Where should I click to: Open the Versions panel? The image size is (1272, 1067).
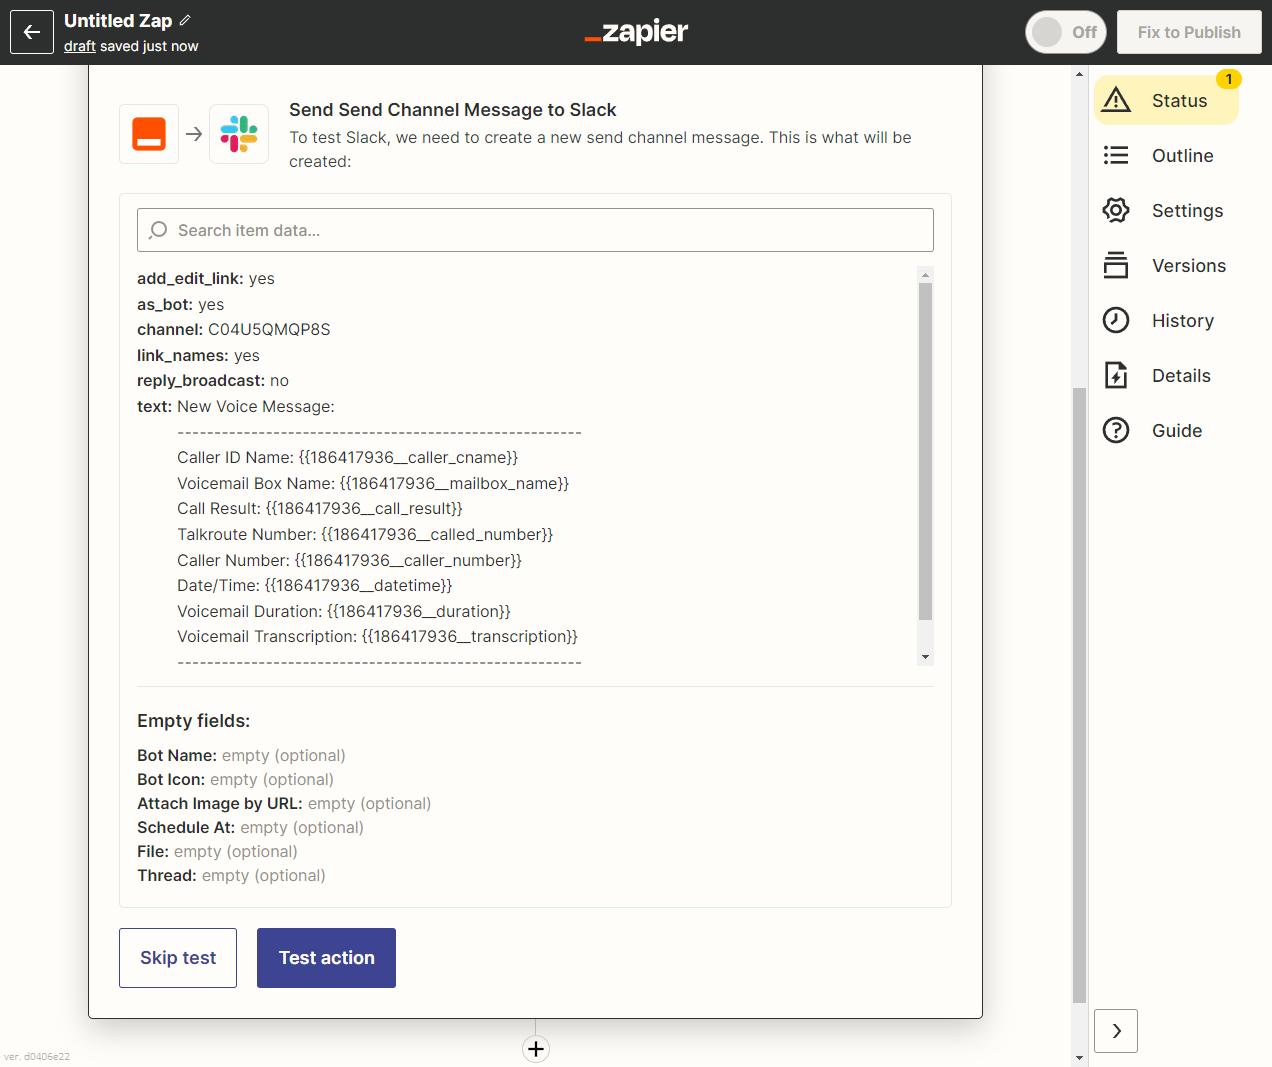coord(1166,265)
